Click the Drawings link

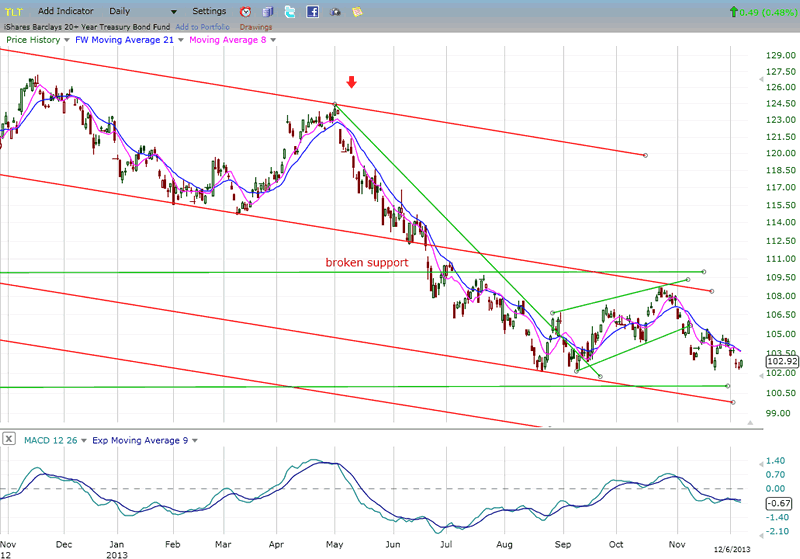click(x=255, y=26)
